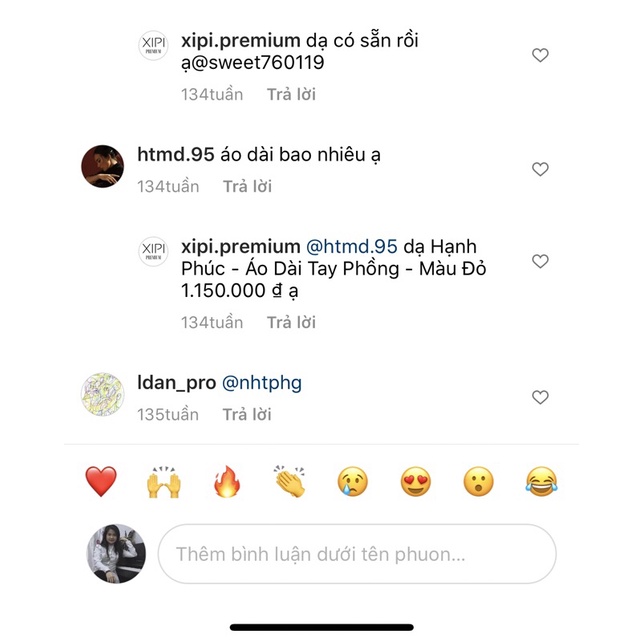Like ldan_pro's comment with heart
The image size is (642, 642).
click(540, 397)
